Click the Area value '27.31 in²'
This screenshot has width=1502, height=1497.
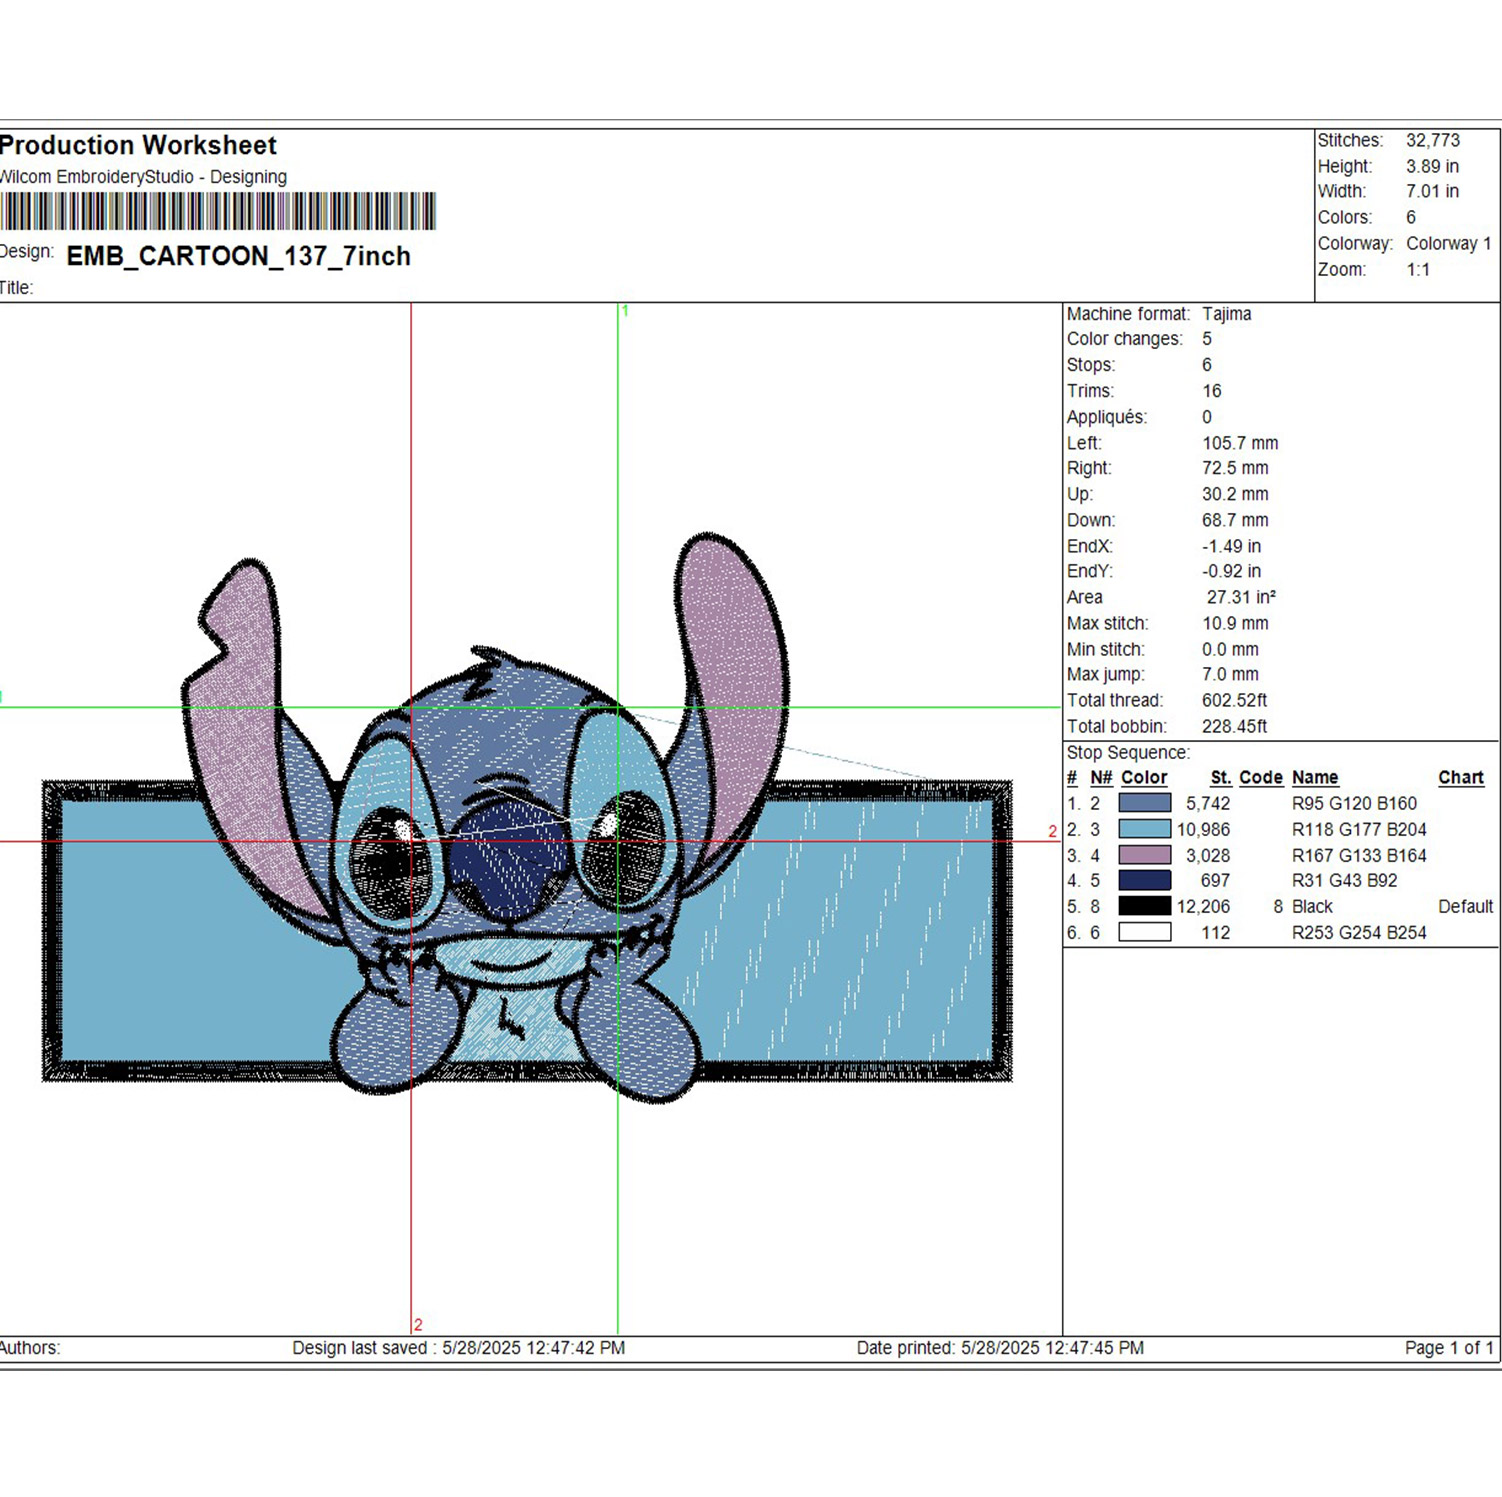(1241, 597)
